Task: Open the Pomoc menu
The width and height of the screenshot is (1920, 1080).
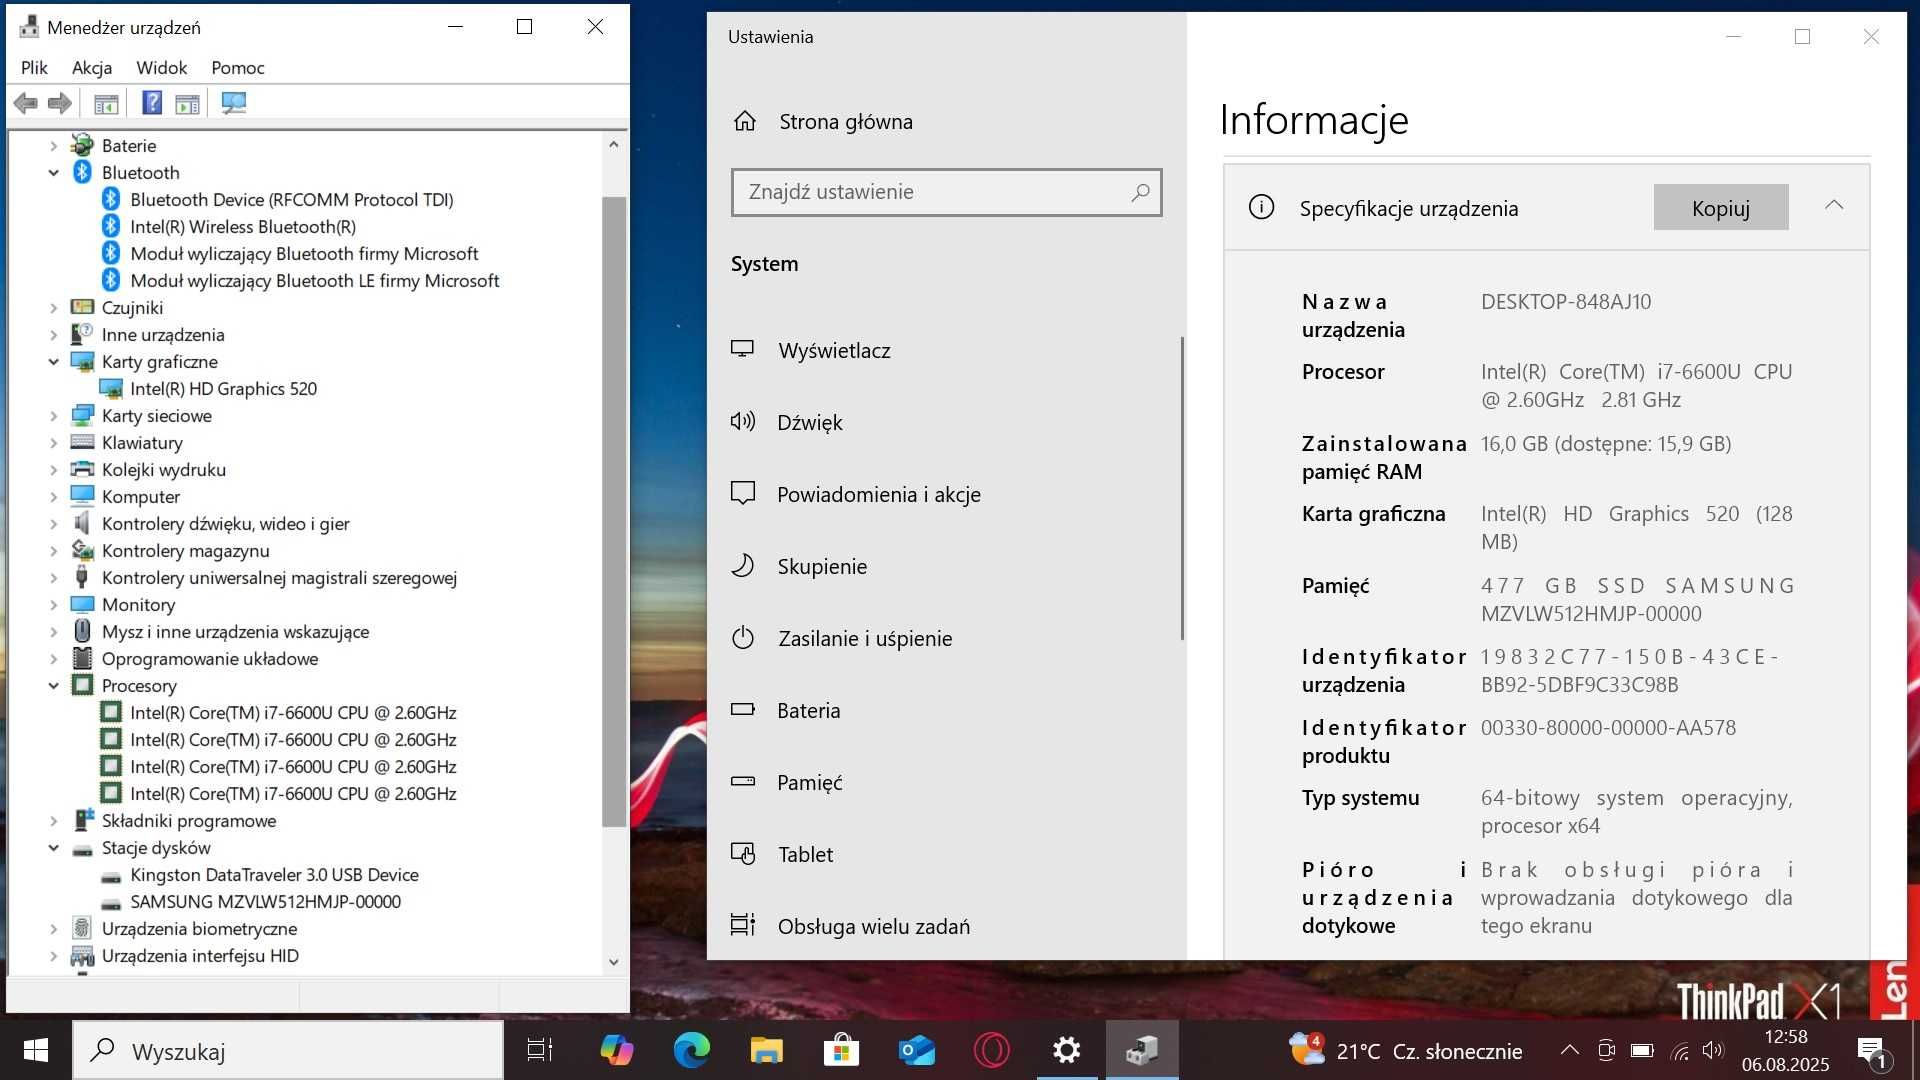Action: click(237, 68)
